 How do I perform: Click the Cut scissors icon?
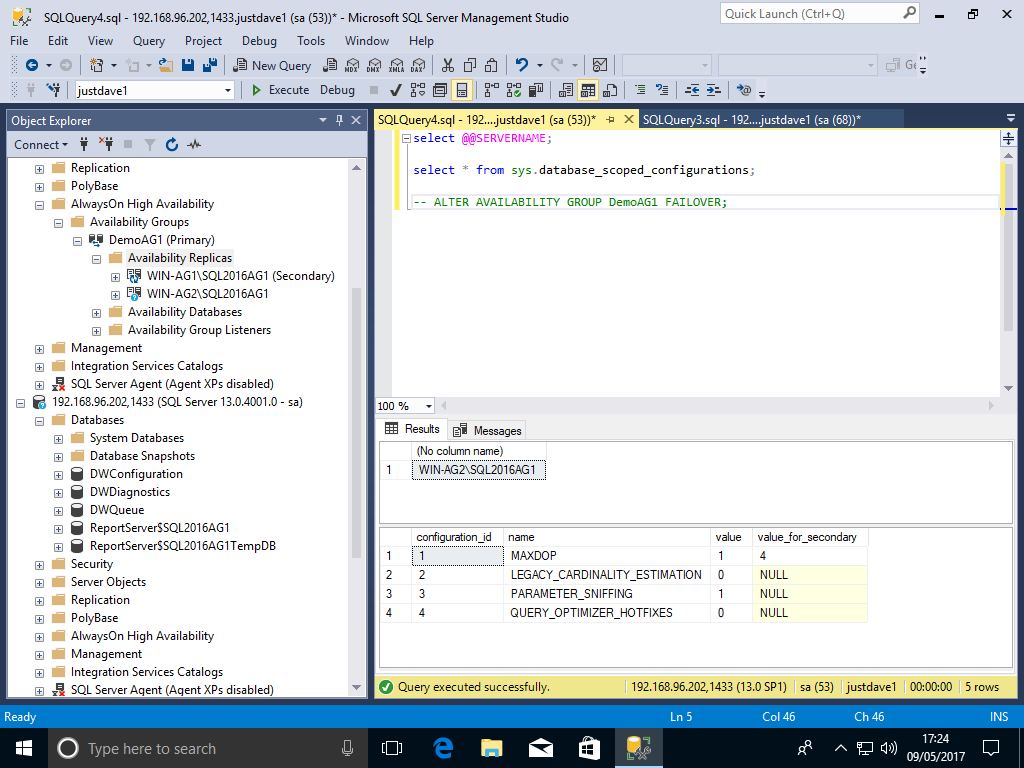(448, 65)
